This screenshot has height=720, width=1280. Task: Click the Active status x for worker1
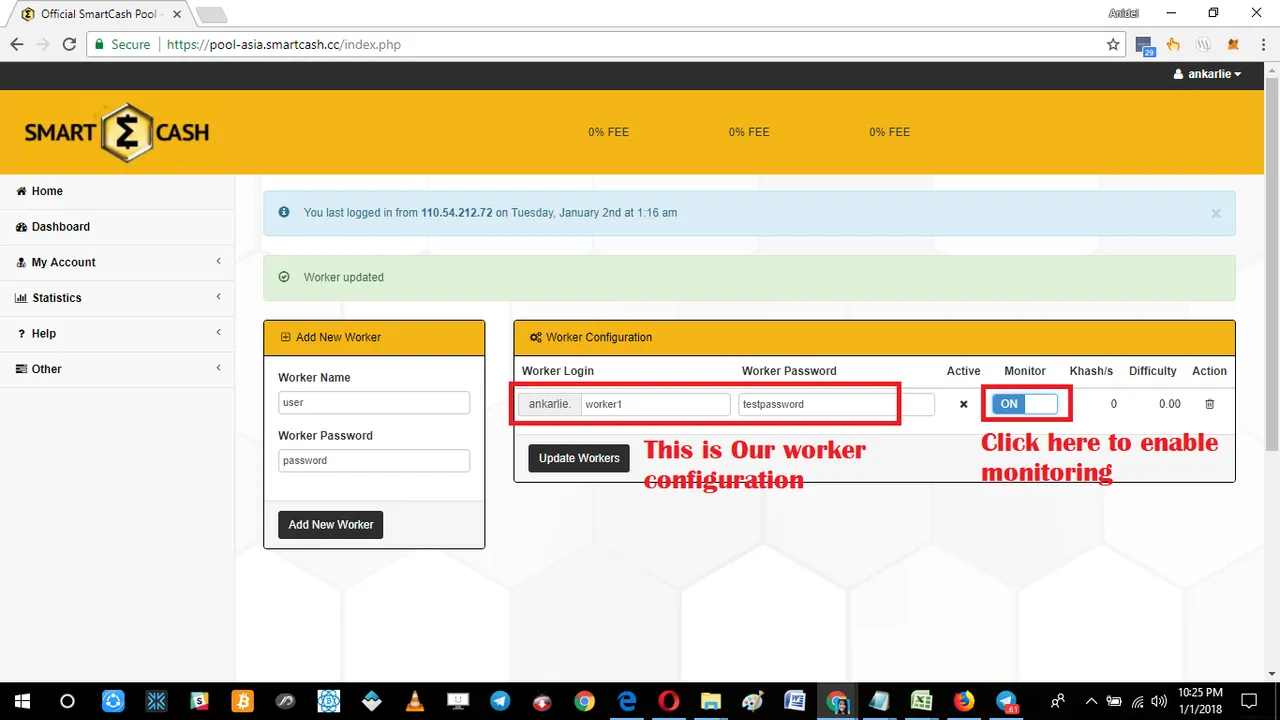(x=964, y=404)
